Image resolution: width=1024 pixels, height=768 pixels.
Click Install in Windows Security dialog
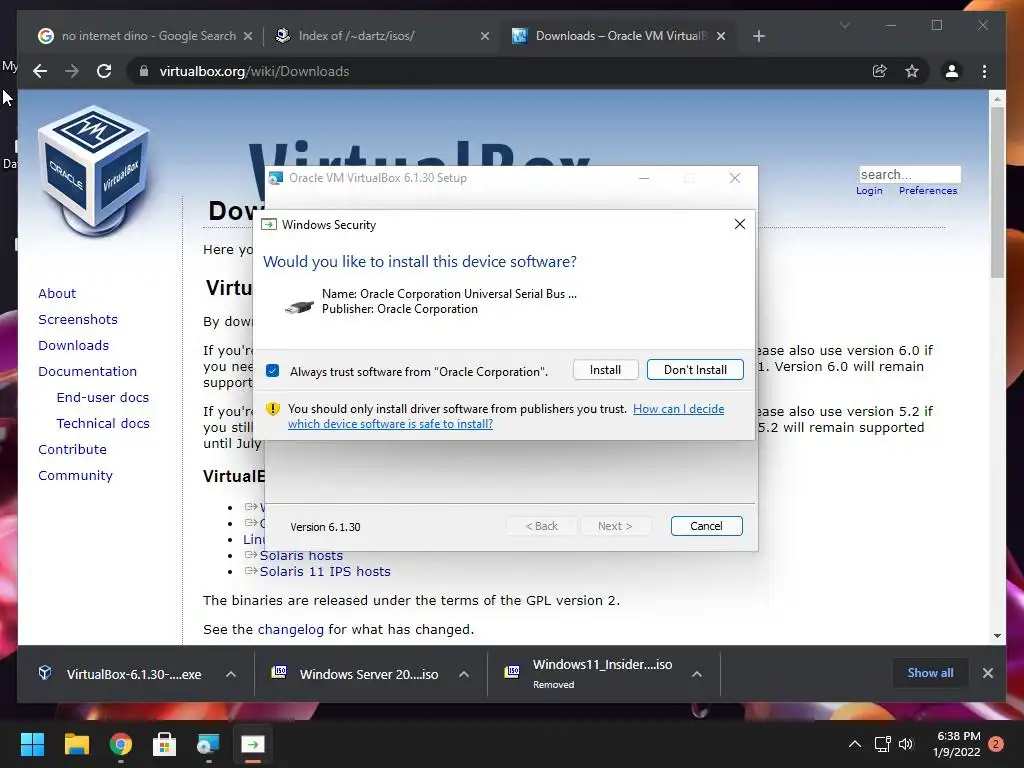coord(605,370)
